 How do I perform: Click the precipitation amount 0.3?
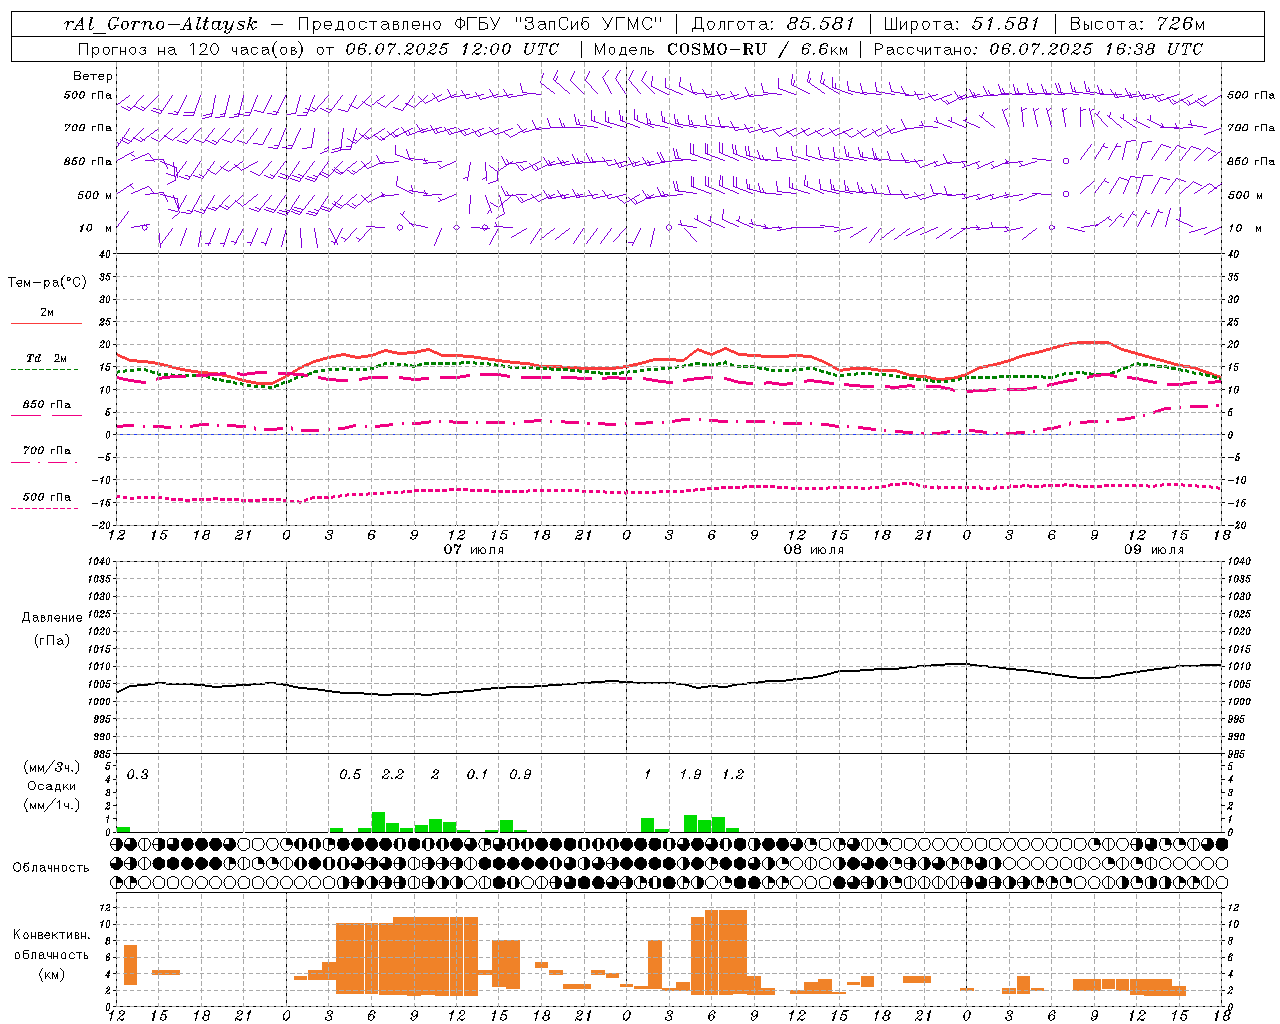click(137, 775)
